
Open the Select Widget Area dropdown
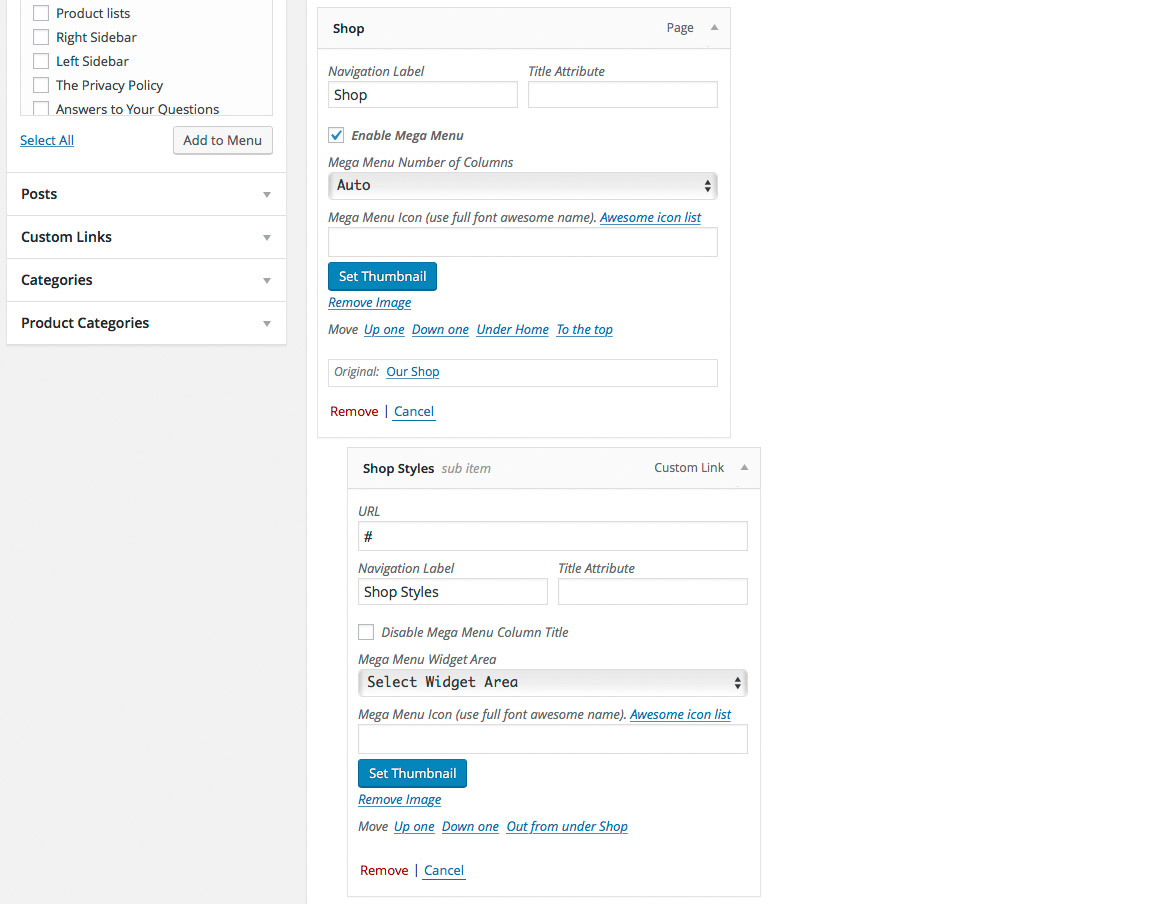552,682
